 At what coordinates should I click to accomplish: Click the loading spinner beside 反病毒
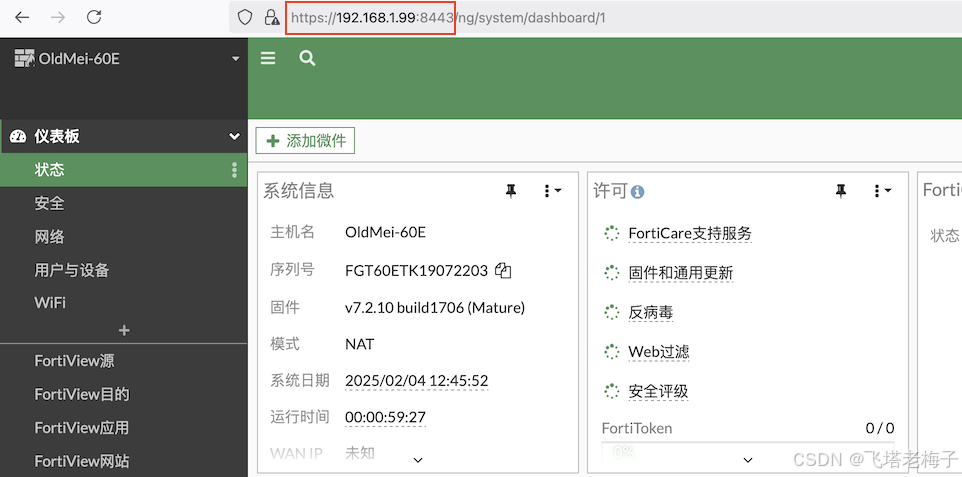point(611,312)
